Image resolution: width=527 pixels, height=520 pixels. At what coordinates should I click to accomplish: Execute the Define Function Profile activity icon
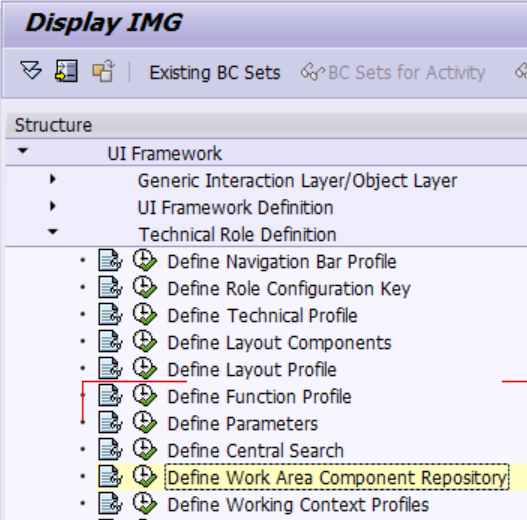click(x=145, y=396)
